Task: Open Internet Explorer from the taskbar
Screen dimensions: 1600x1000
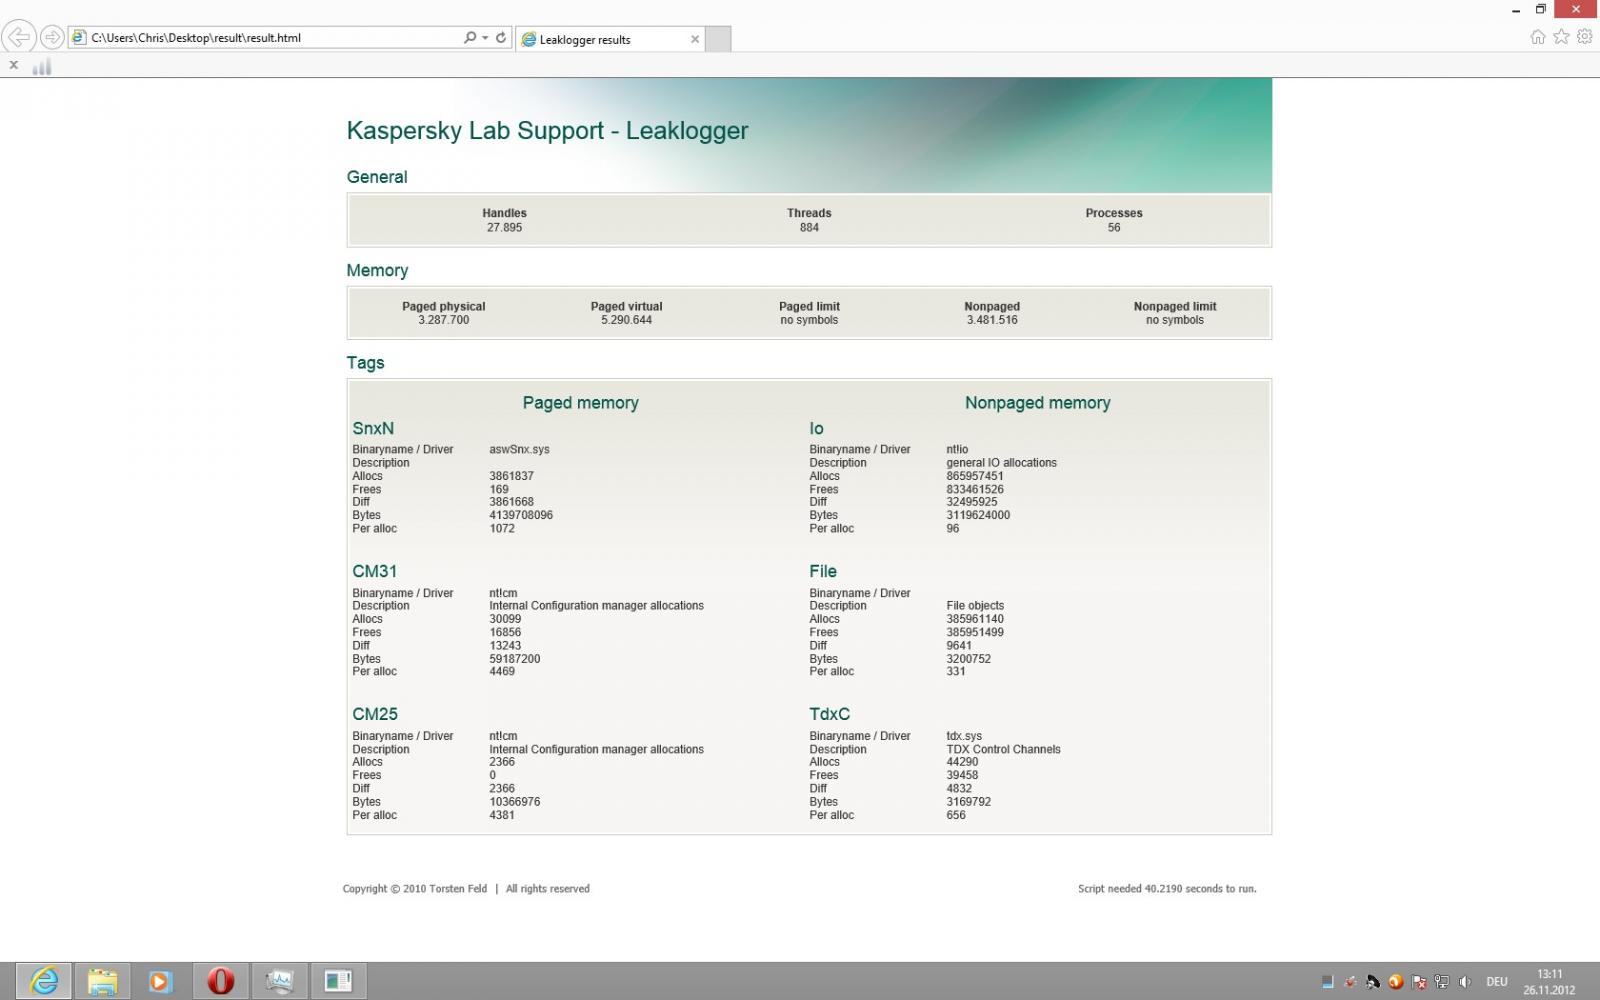Action: pos(44,981)
